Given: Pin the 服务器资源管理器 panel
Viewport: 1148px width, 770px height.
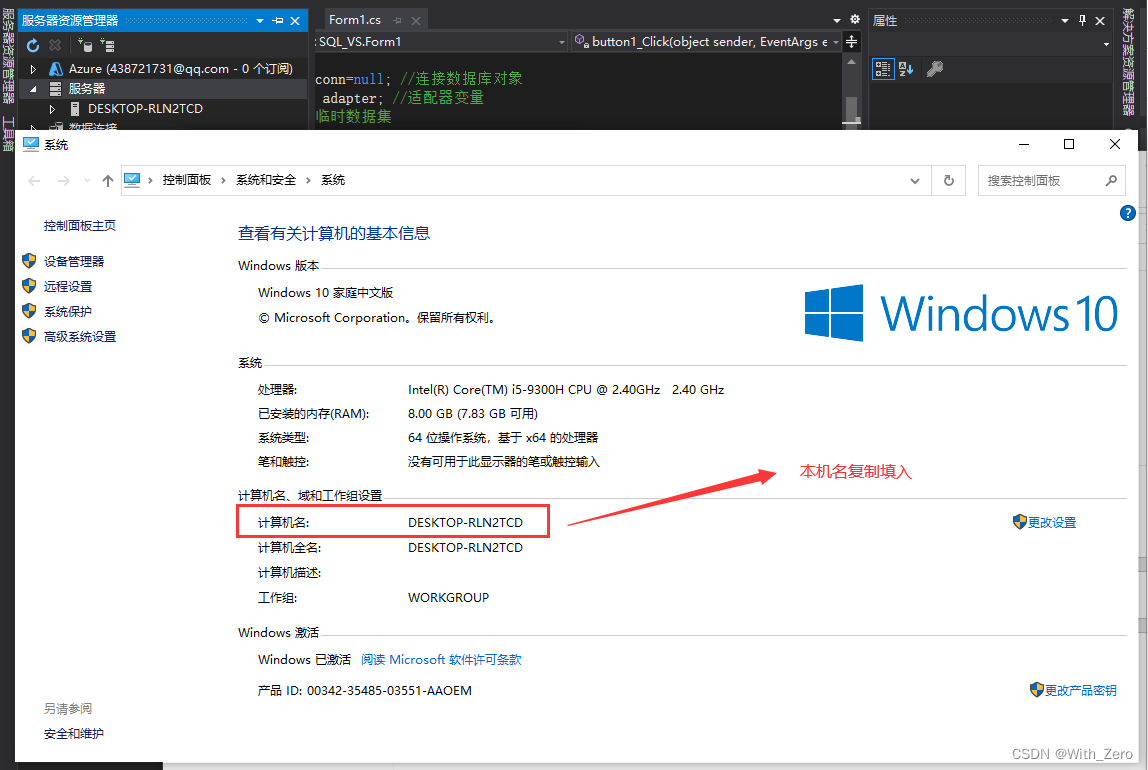Looking at the screenshot, I should 278,20.
